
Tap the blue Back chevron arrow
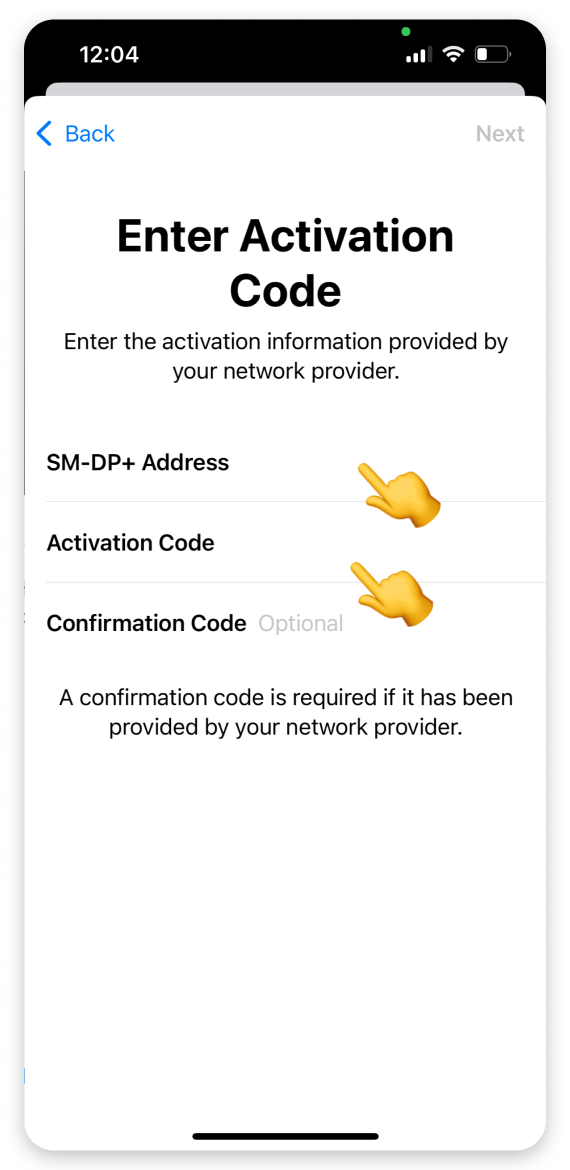[44, 134]
